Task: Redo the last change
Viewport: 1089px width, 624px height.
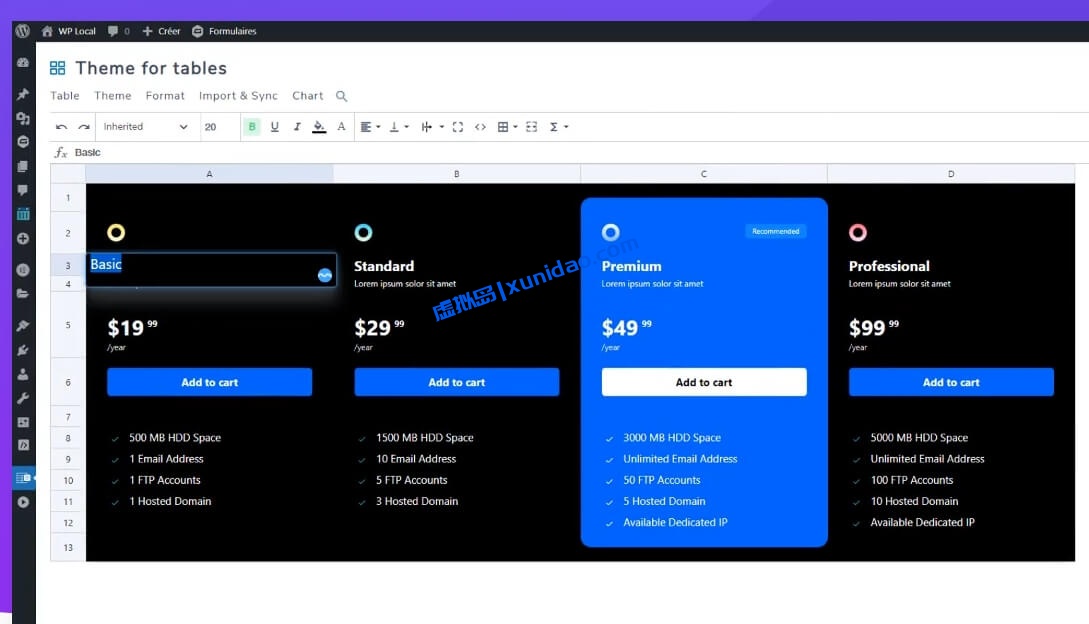Action: (83, 126)
